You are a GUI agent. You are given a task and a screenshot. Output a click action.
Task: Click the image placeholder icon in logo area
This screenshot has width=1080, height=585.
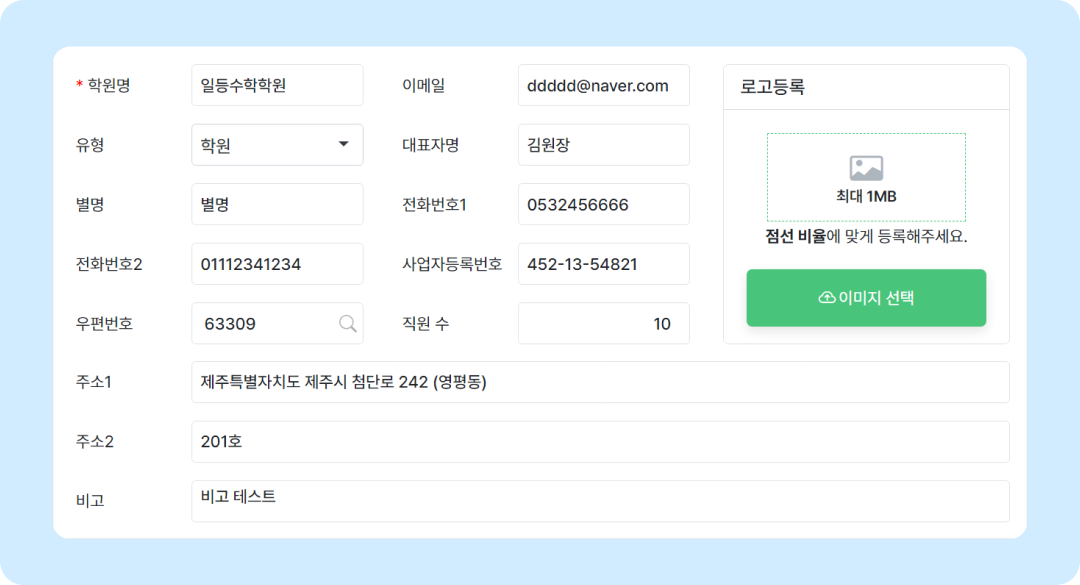(x=866, y=168)
